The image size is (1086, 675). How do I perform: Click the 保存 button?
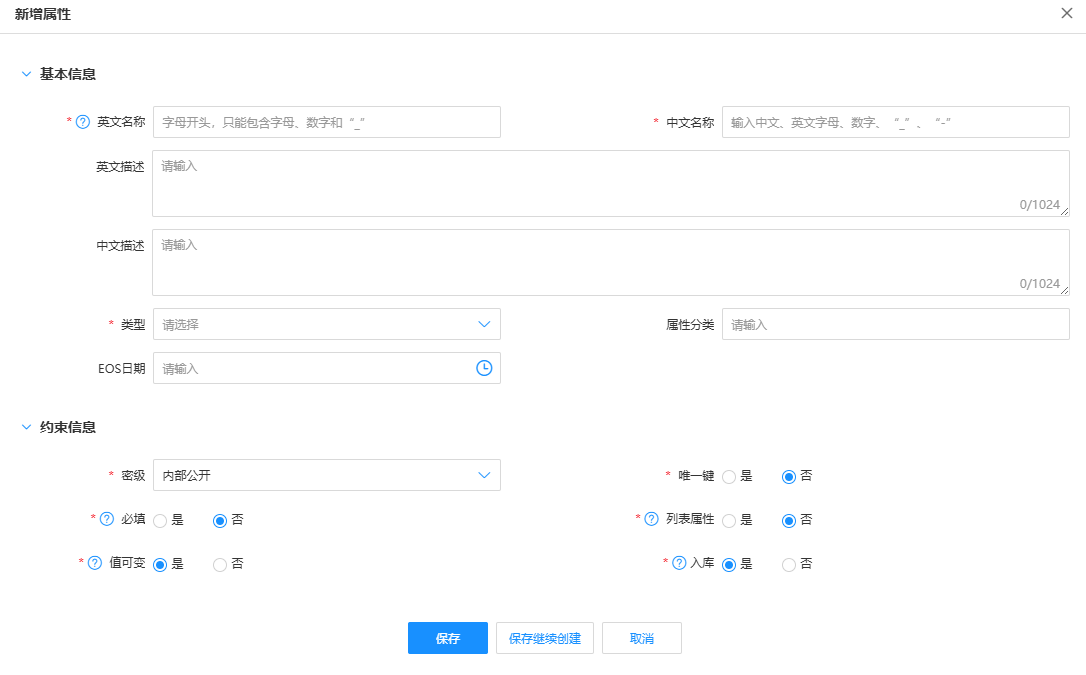(x=447, y=638)
